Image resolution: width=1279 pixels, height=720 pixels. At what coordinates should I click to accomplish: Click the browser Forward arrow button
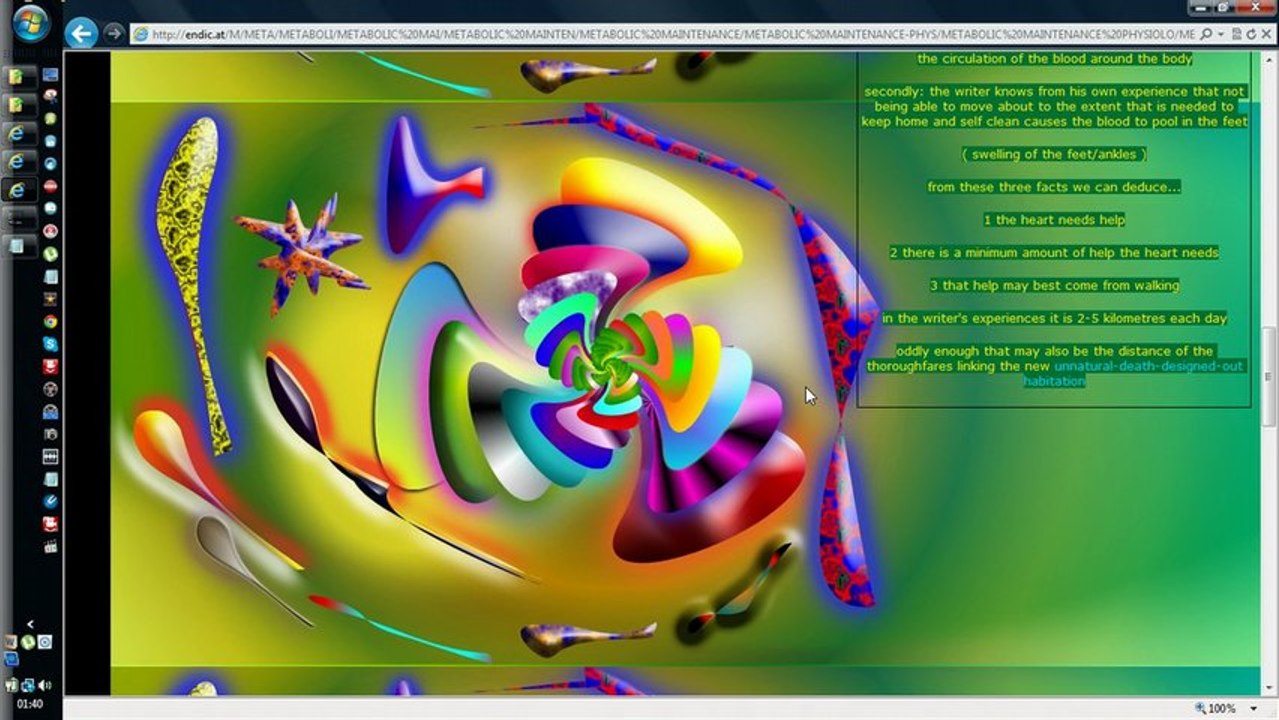(114, 33)
